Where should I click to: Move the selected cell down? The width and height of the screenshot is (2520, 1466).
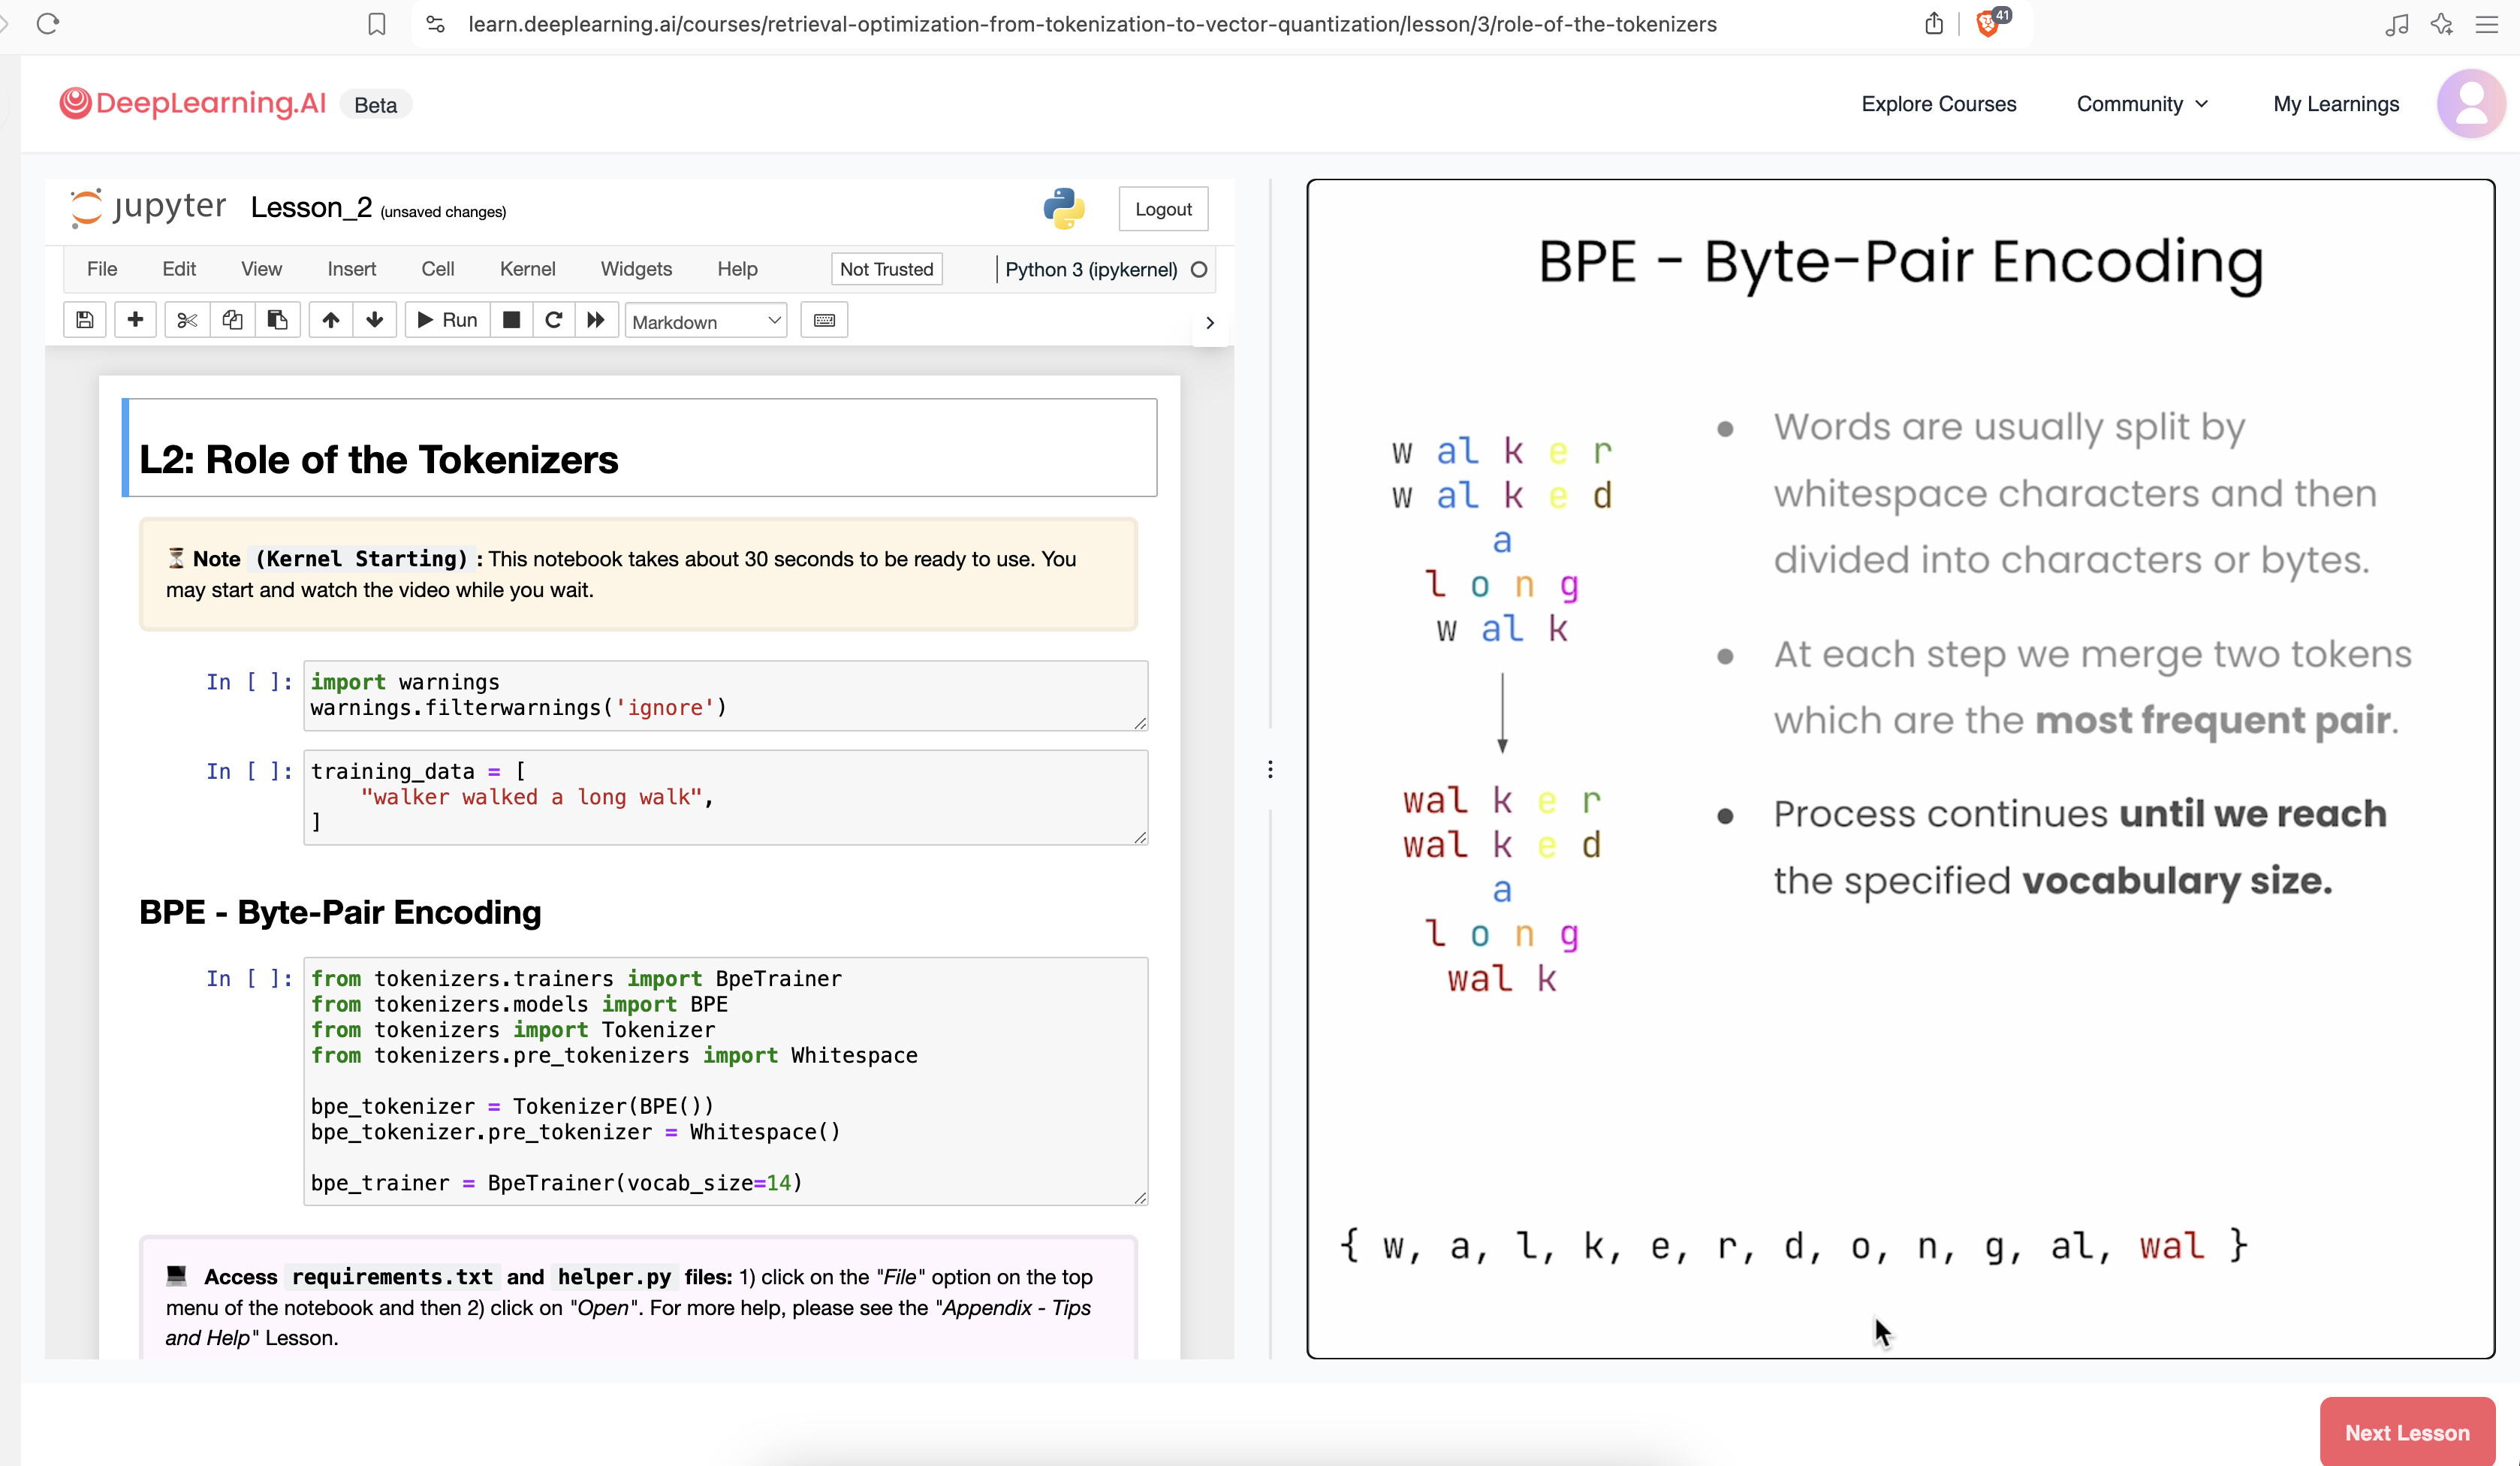point(375,320)
